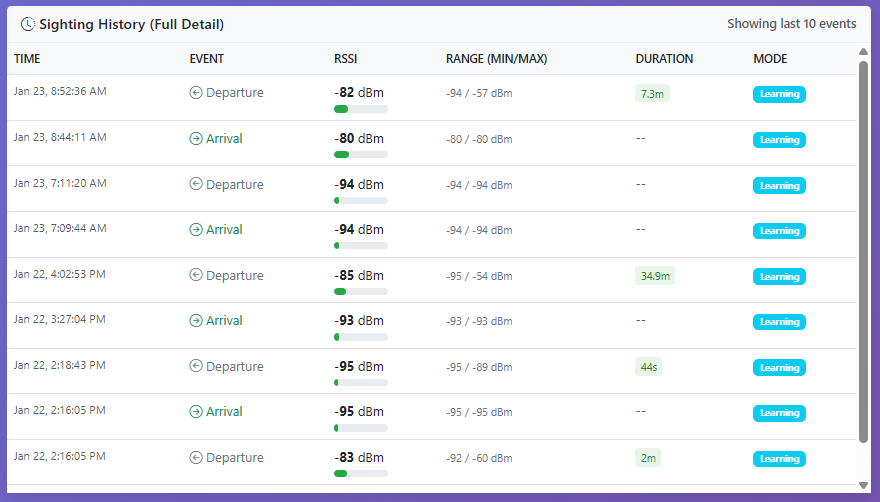Click the Departure icon at 8:52:36 AM
This screenshot has width=880, height=502.
196,93
